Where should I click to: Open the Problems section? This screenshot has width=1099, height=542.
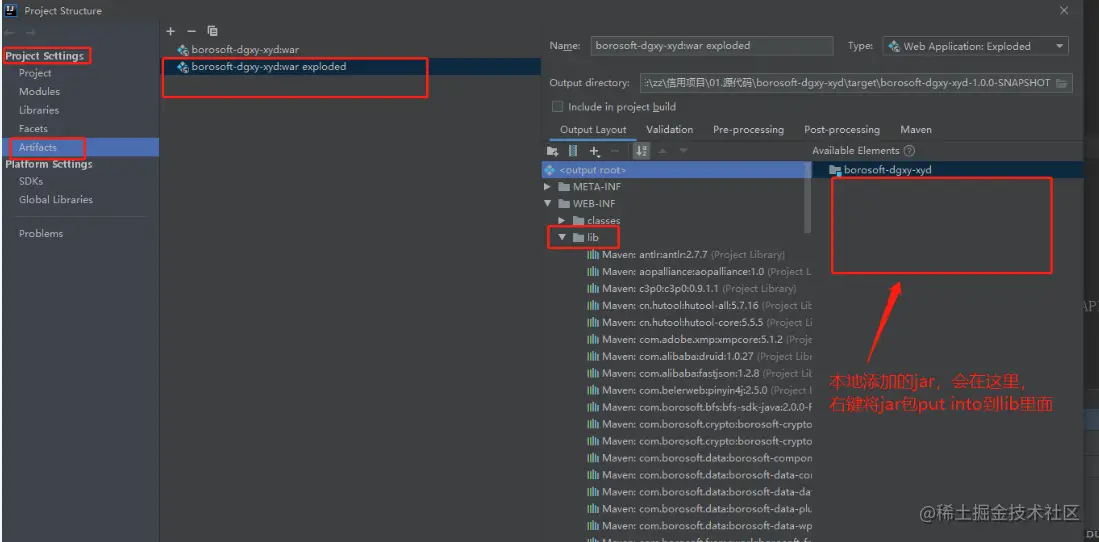pyautogui.click(x=41, y=233)
